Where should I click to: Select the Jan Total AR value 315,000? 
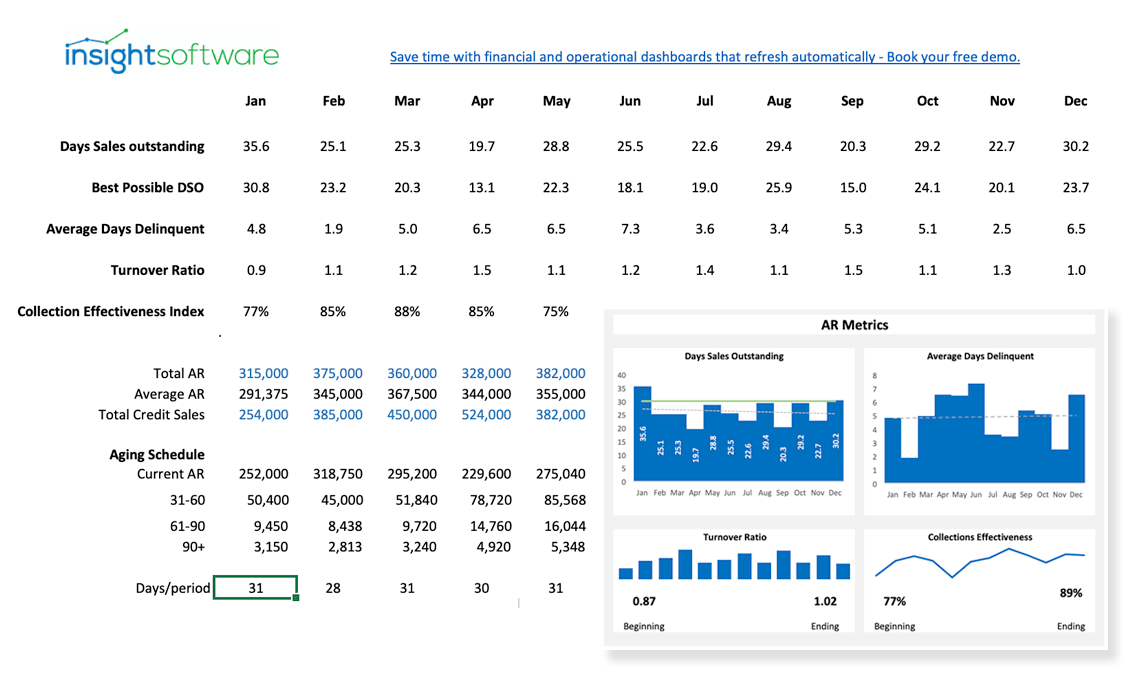(x=263, y=373)
